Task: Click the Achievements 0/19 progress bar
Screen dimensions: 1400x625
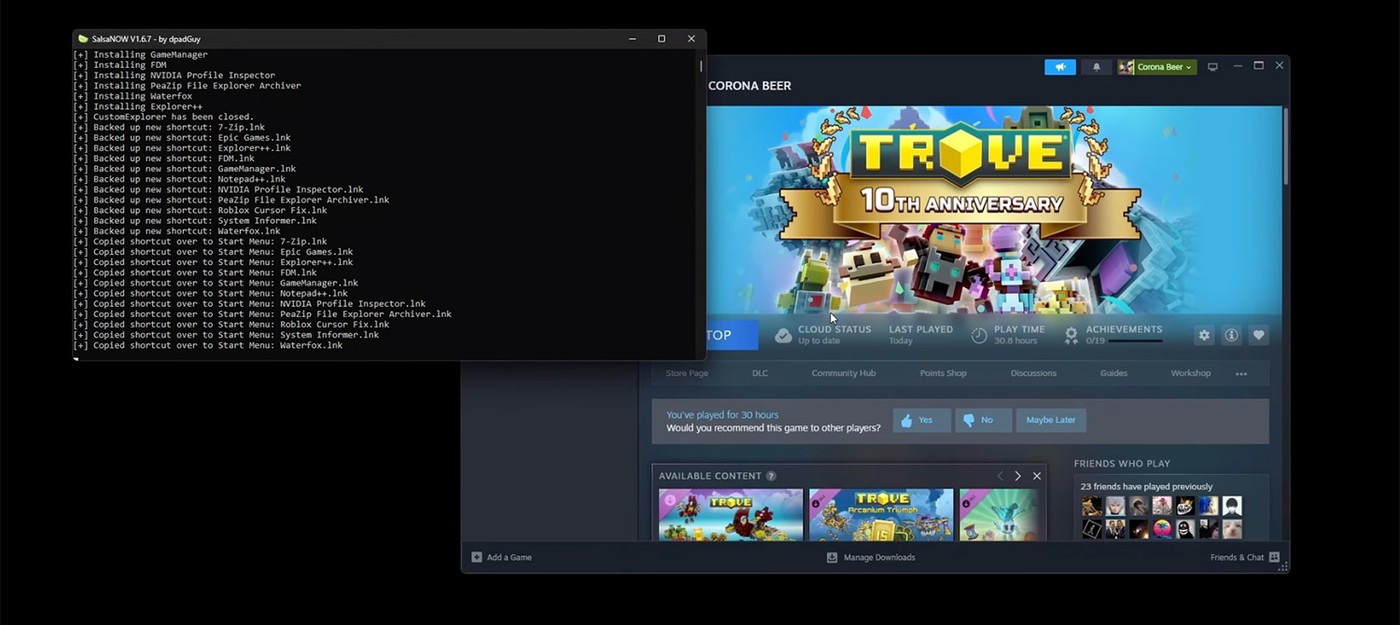Action: 1135,341
